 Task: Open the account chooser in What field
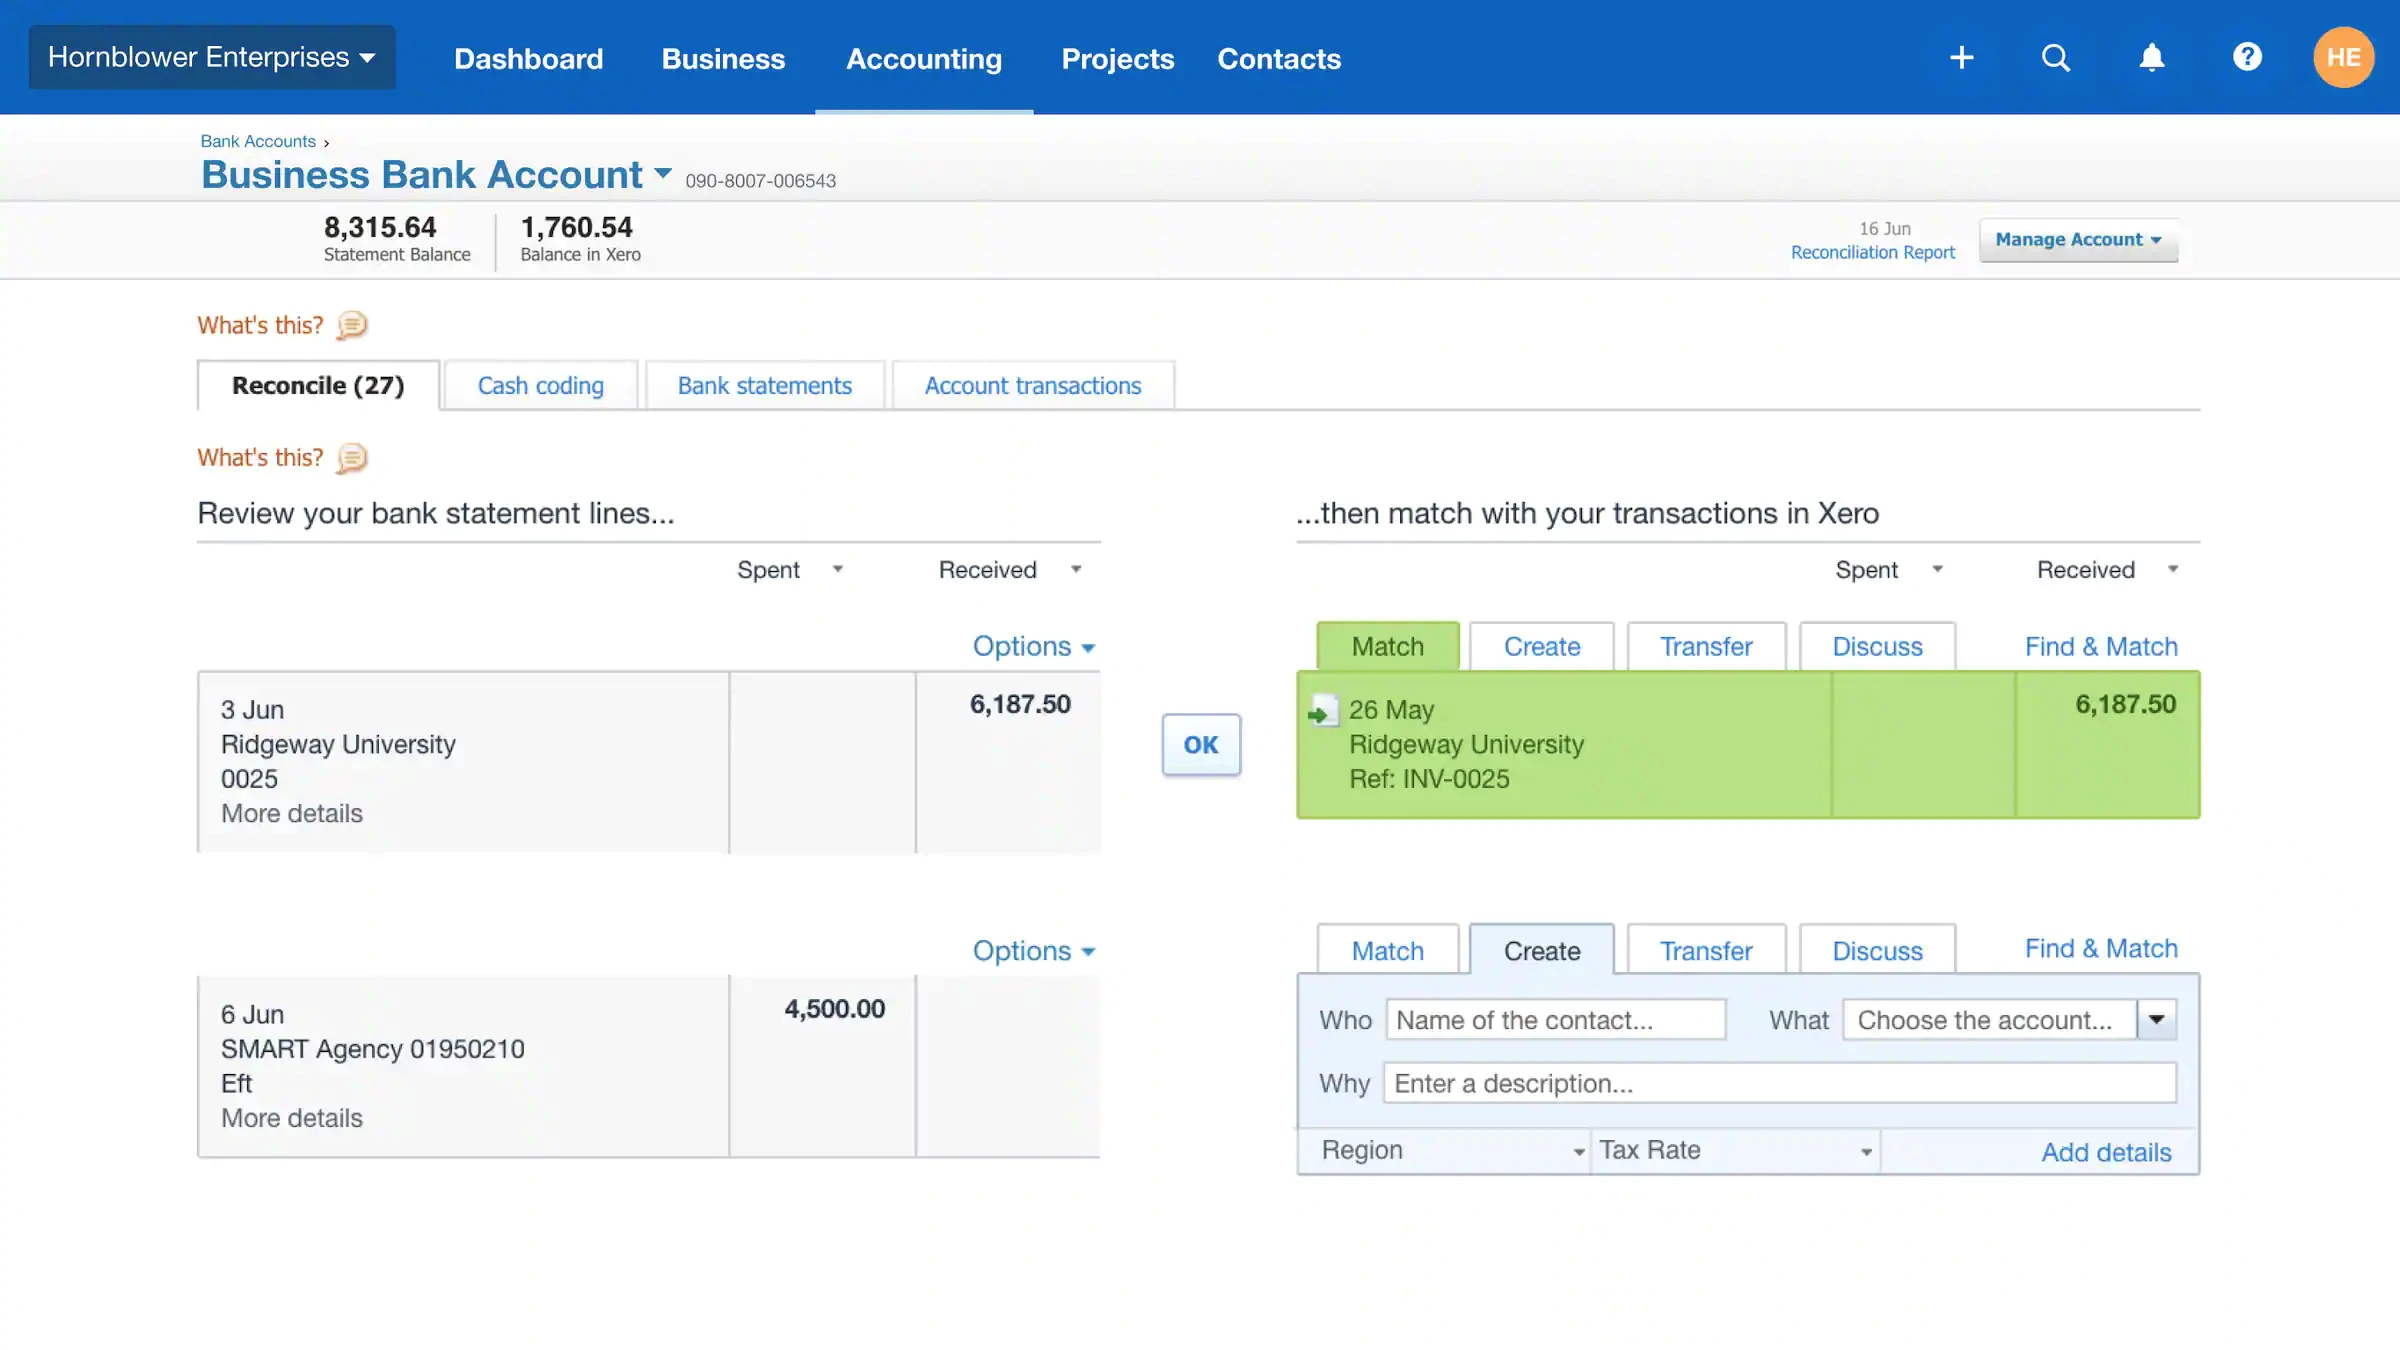2157,1019
